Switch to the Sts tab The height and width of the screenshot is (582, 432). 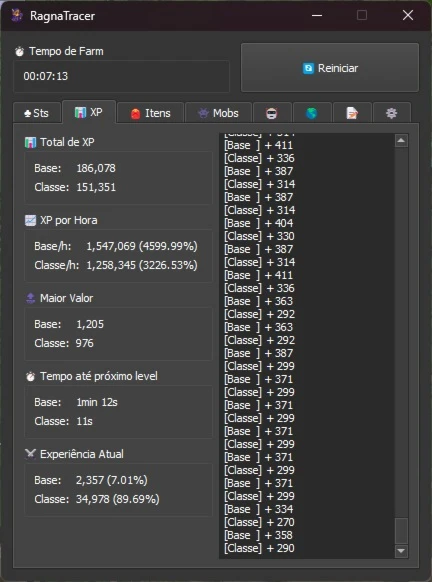point(37,113)
